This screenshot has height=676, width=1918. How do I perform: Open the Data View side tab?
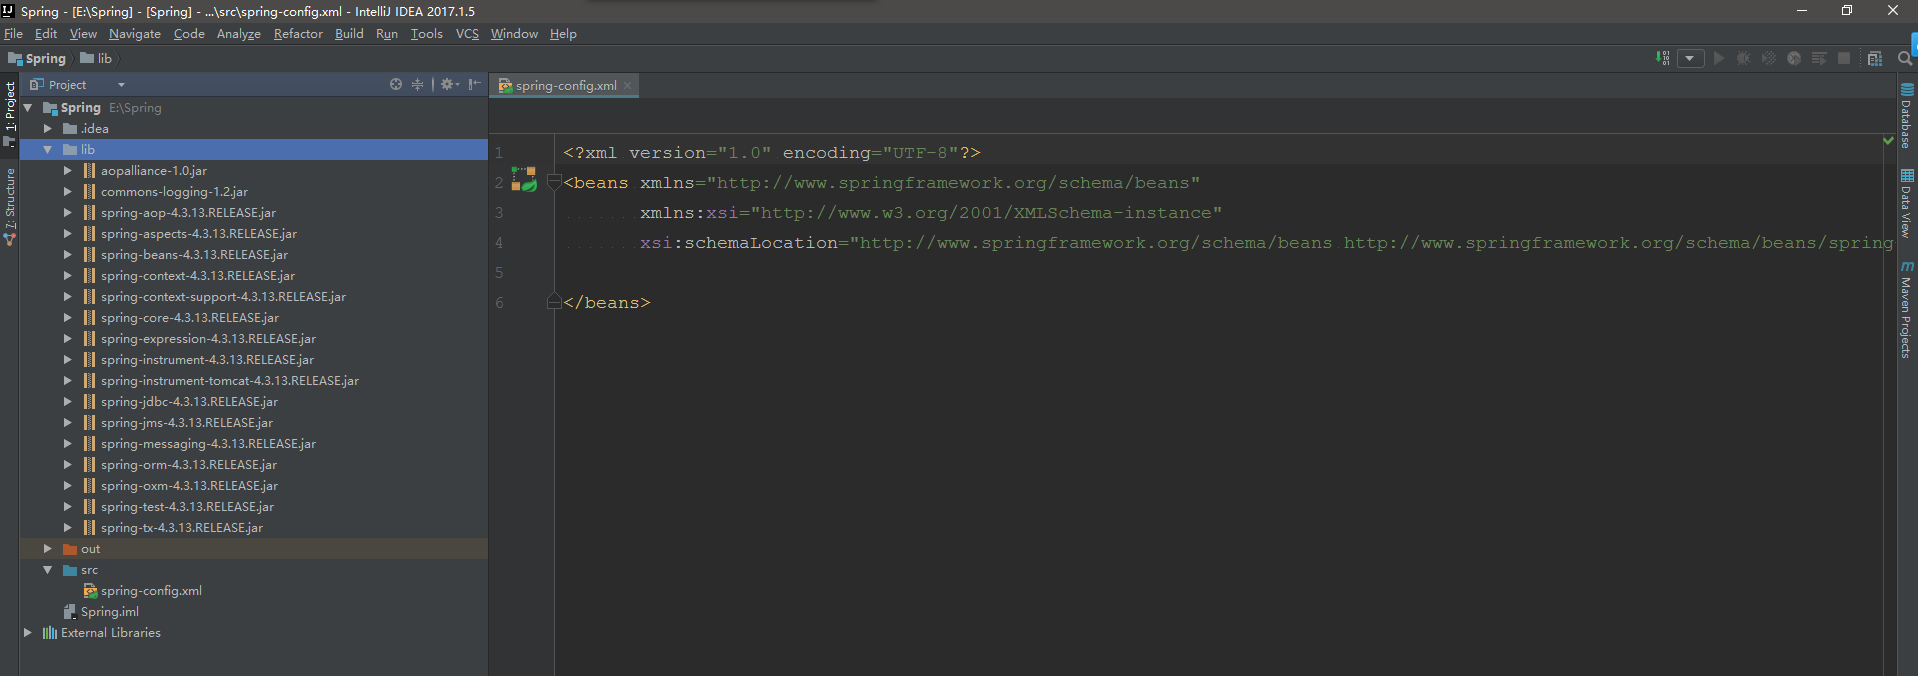tap(1906, 203)
